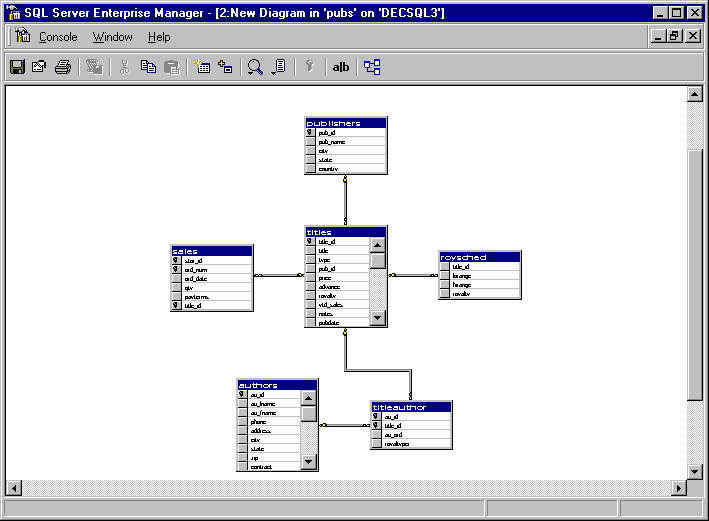Open Properties from the toolbar
Viewport: 709px width, 521px height.
coord(39,67)
